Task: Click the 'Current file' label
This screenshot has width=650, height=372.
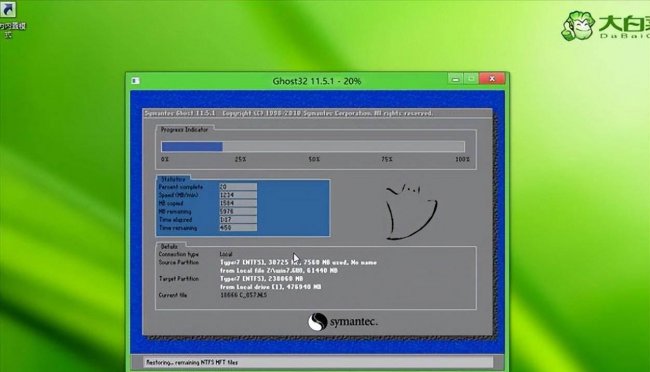Action: (173, 295)
